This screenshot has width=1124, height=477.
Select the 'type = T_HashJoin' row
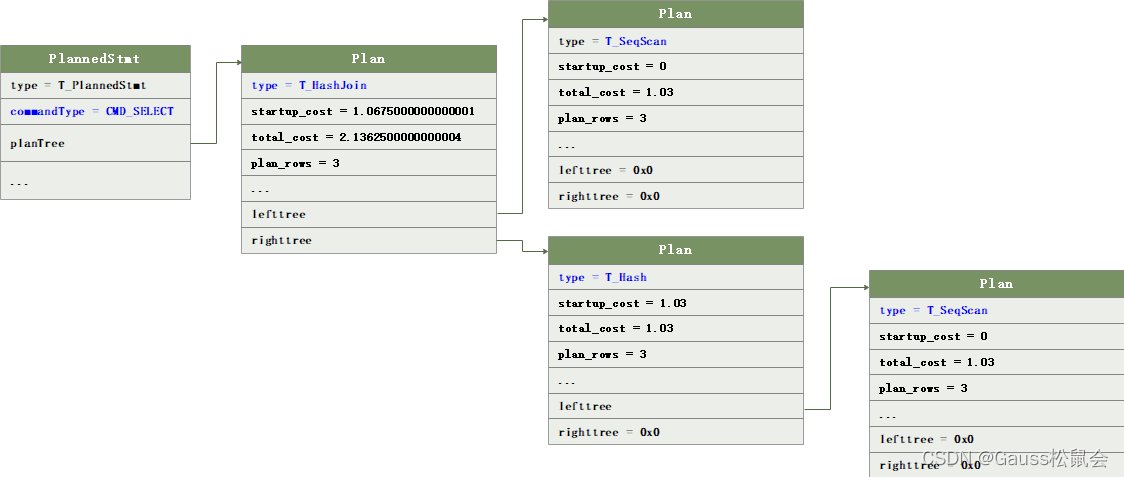368,85
